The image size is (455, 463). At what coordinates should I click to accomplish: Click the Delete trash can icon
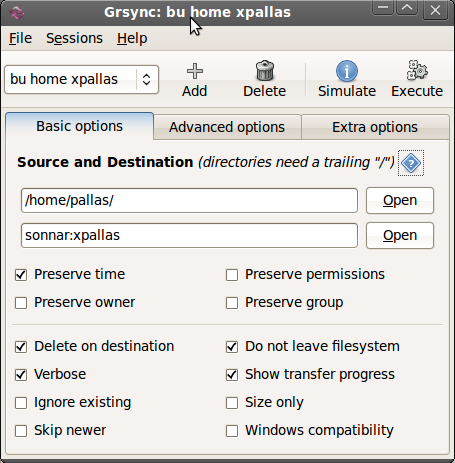click(265, 71)
